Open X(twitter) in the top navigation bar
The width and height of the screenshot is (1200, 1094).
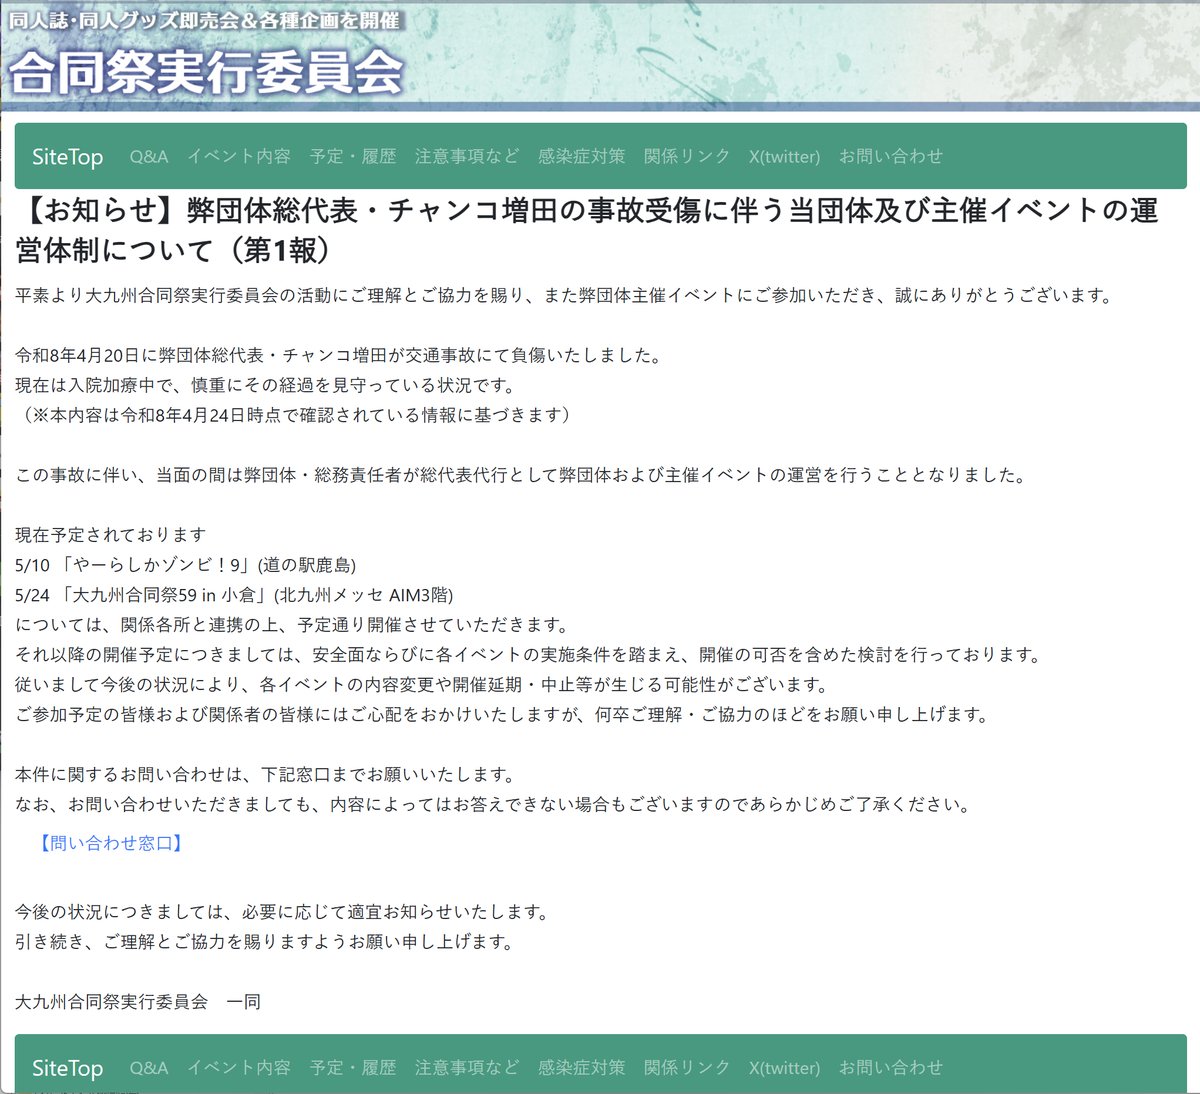click(784, 156)
